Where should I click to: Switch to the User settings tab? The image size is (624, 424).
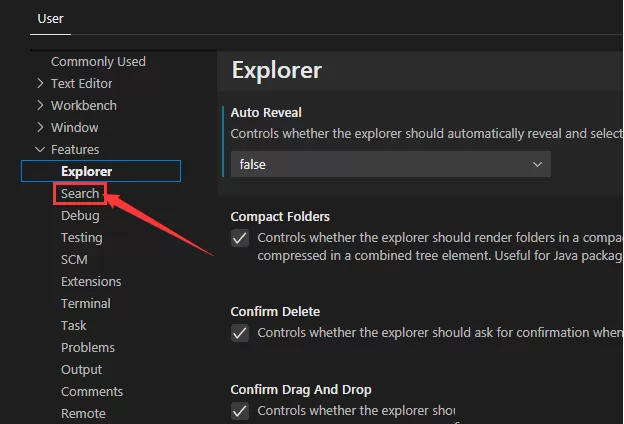point(50,19)
